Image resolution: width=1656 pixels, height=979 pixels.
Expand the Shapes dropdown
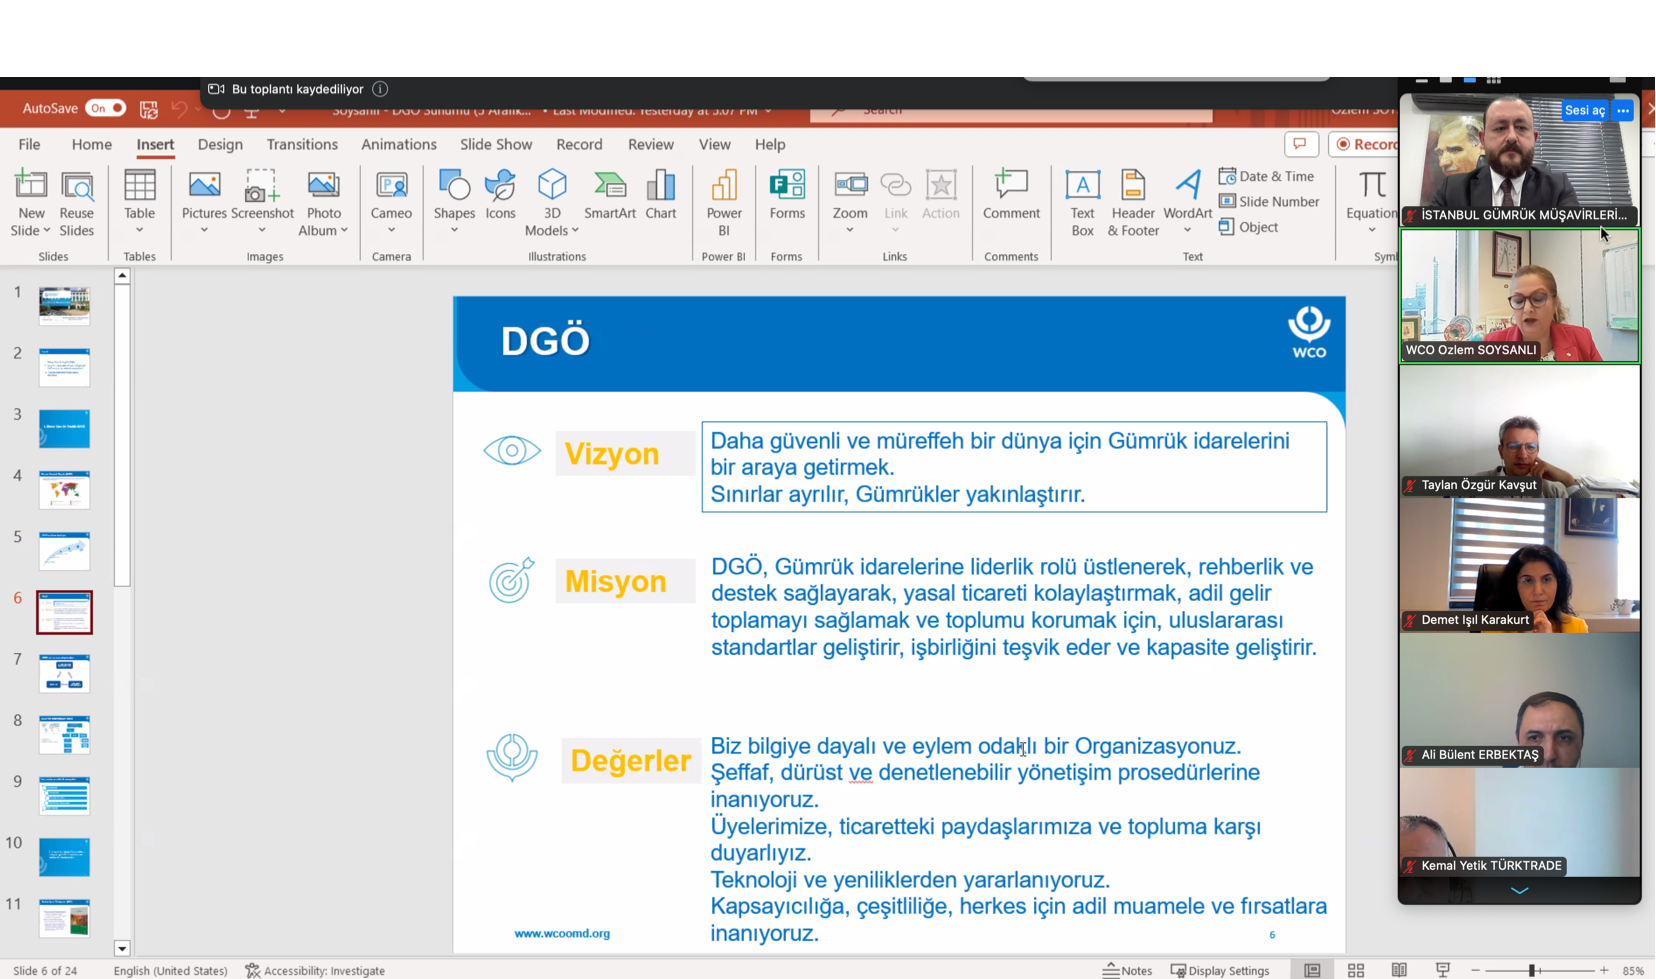pos(454,231)
